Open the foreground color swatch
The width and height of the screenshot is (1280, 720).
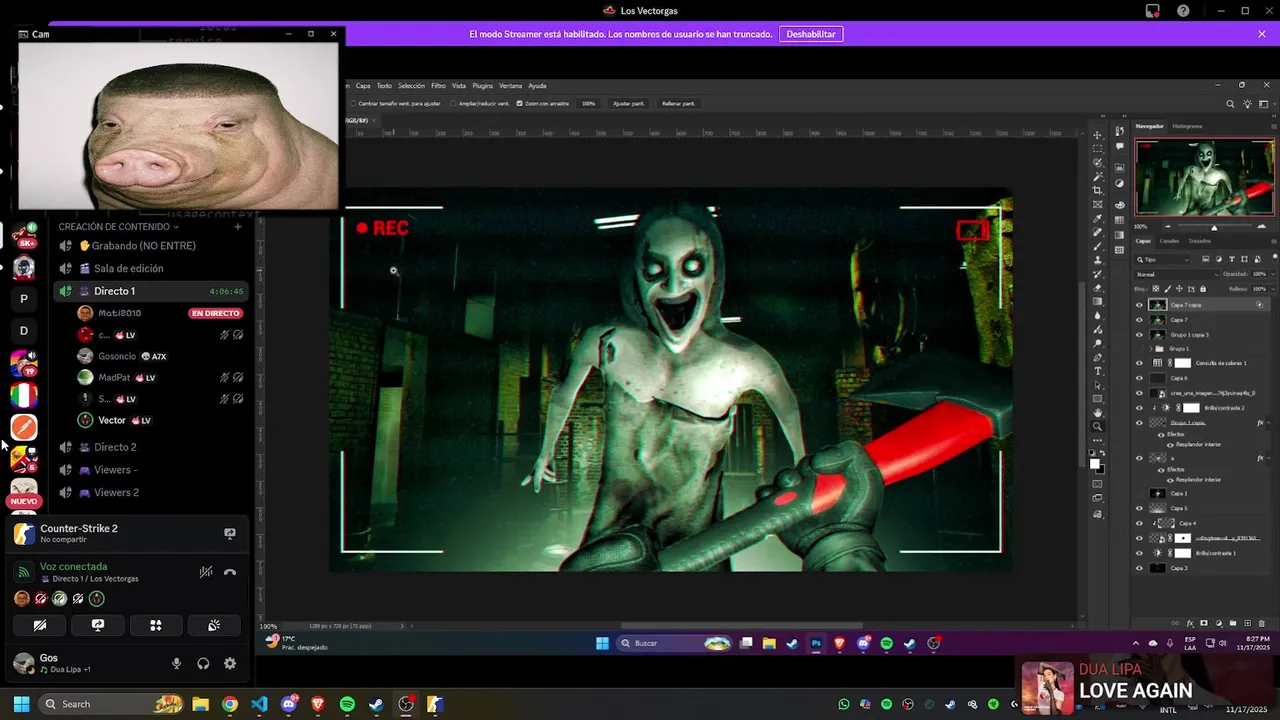point(1095,463)
